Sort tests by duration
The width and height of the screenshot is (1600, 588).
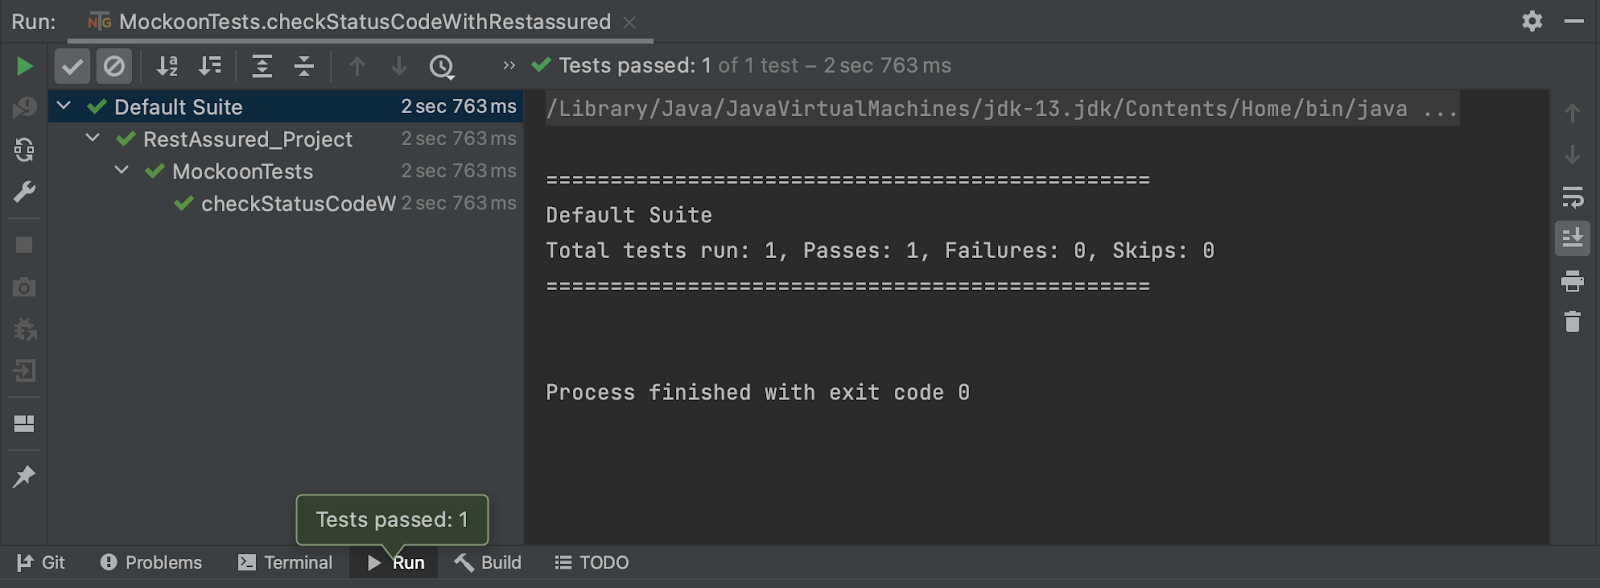point(210,66)
